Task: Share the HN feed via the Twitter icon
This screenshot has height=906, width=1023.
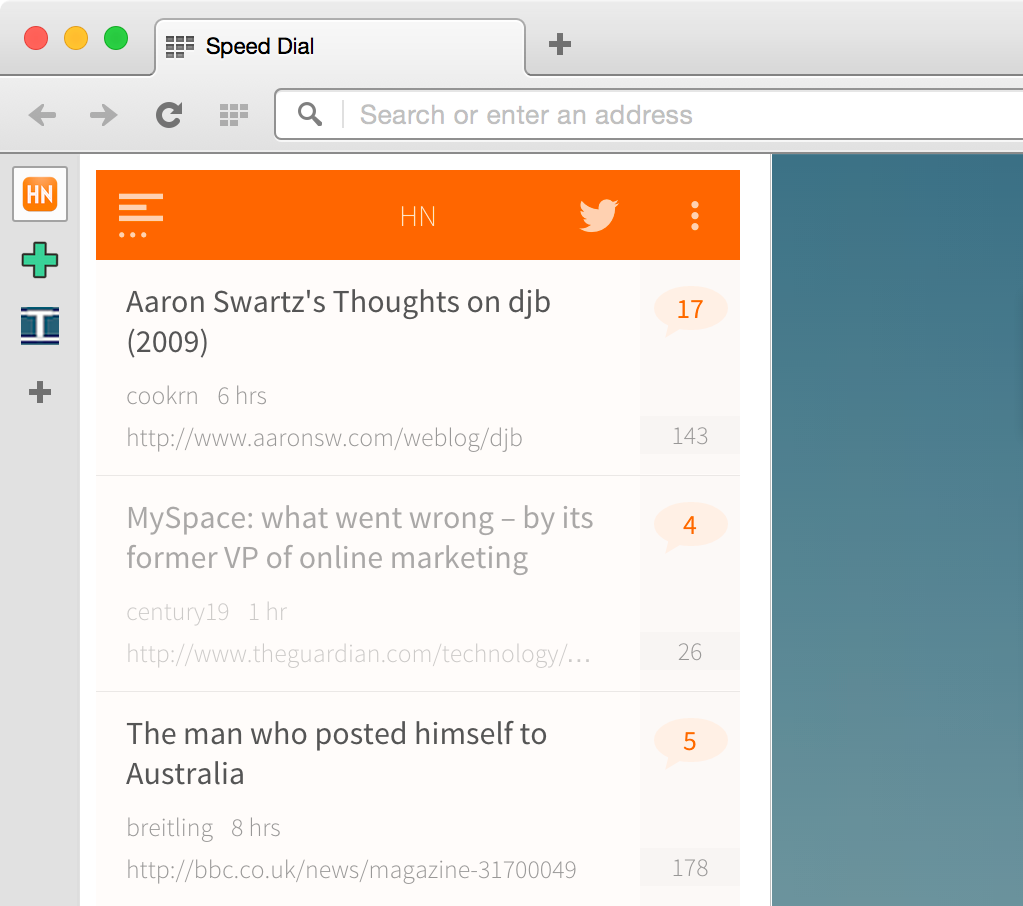Action: [598, 214]
